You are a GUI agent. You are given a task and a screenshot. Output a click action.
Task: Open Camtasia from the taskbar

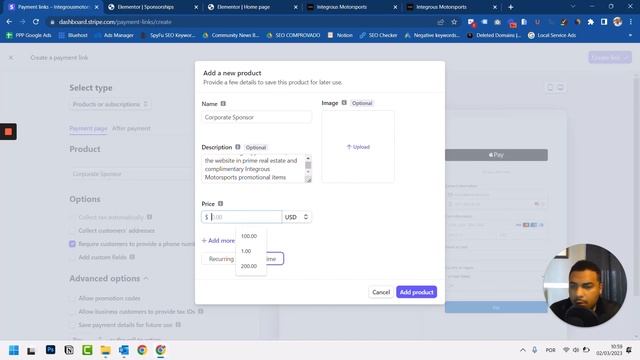(87, 350)
